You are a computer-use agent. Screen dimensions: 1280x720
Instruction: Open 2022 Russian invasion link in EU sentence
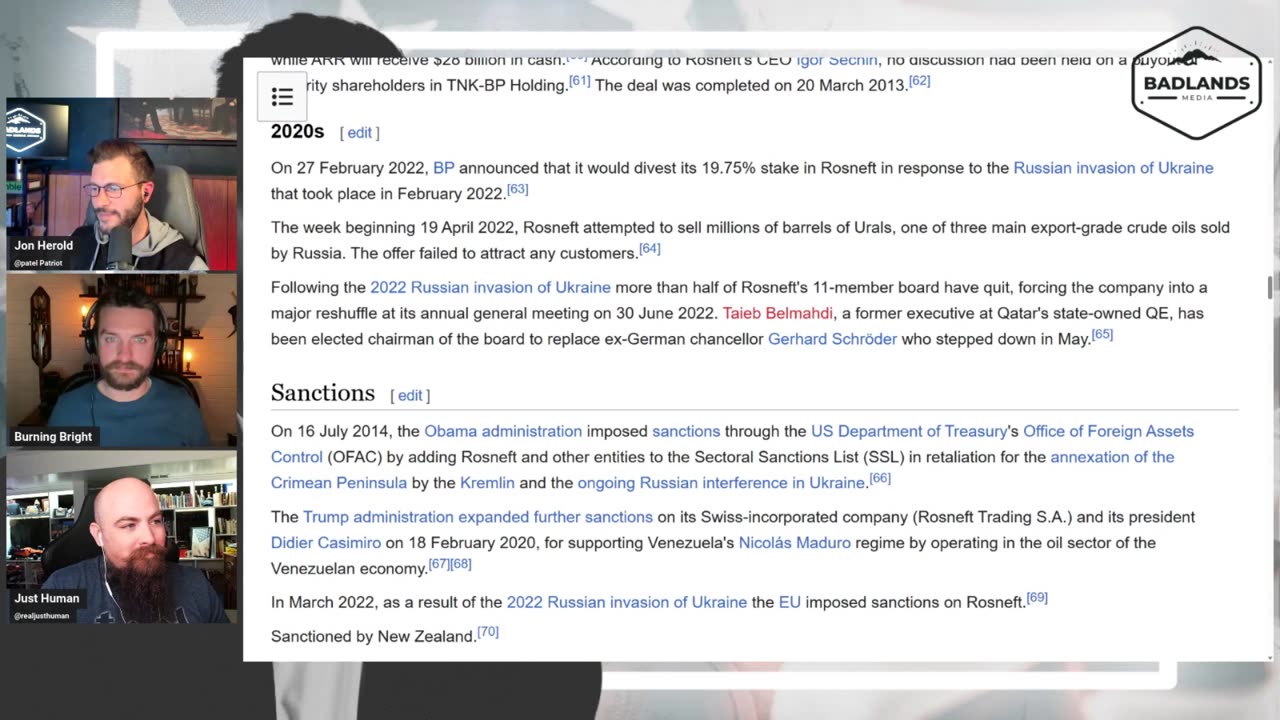[x=627, y=603]
